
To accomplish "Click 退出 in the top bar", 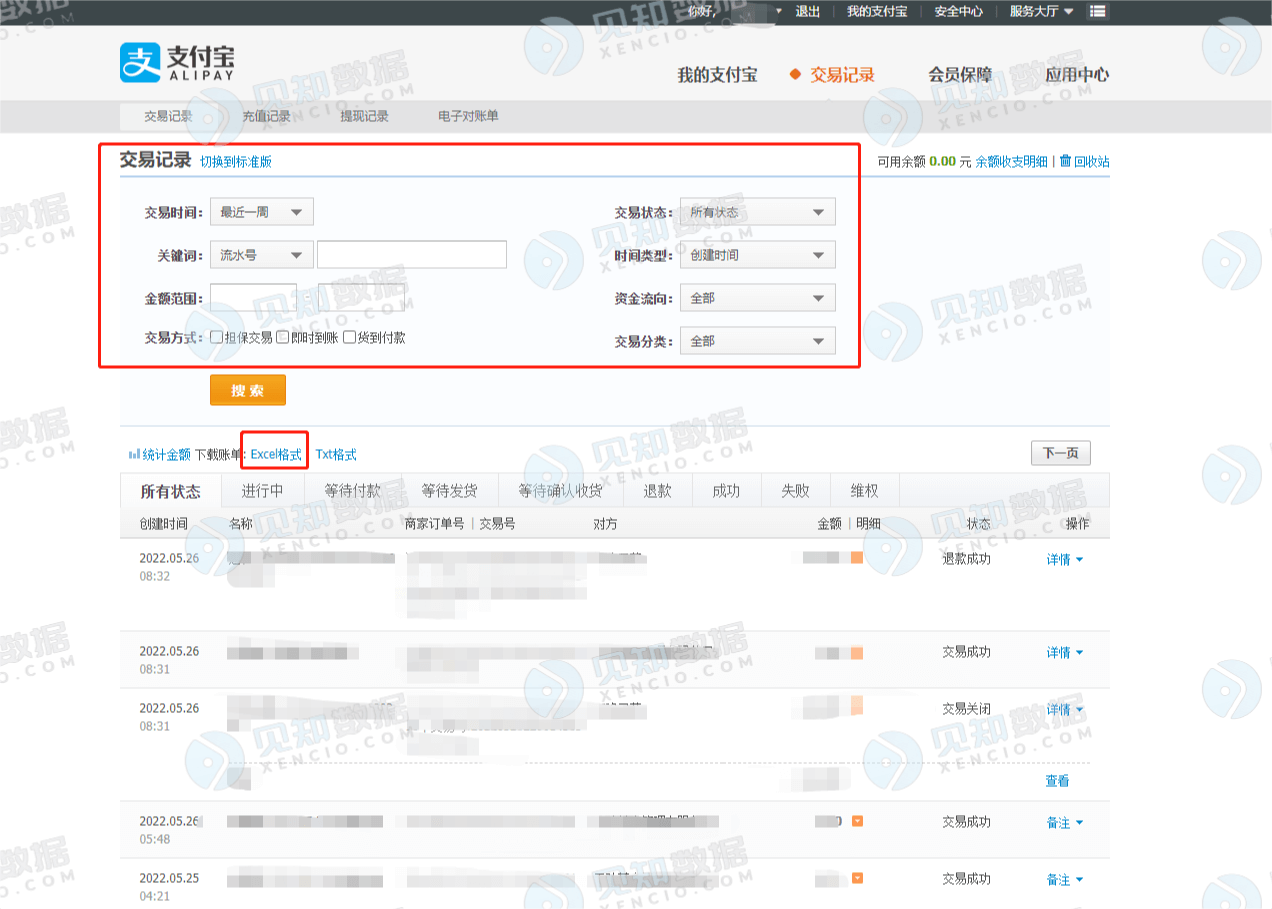I will (807, 11).
